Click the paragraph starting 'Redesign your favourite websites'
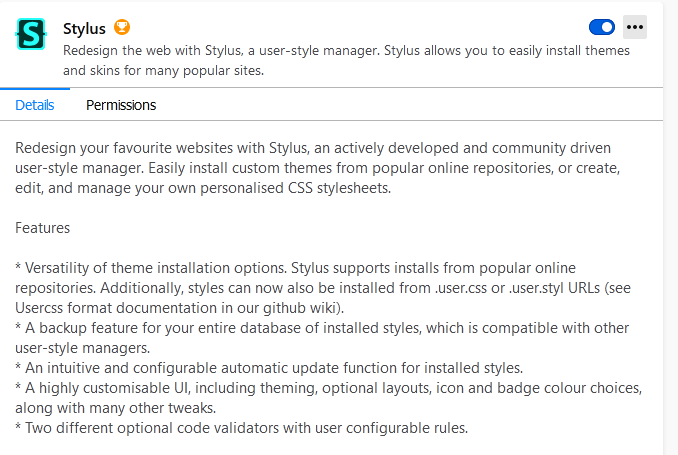This screenshot has width=678, height=455. tap(318, 168)
